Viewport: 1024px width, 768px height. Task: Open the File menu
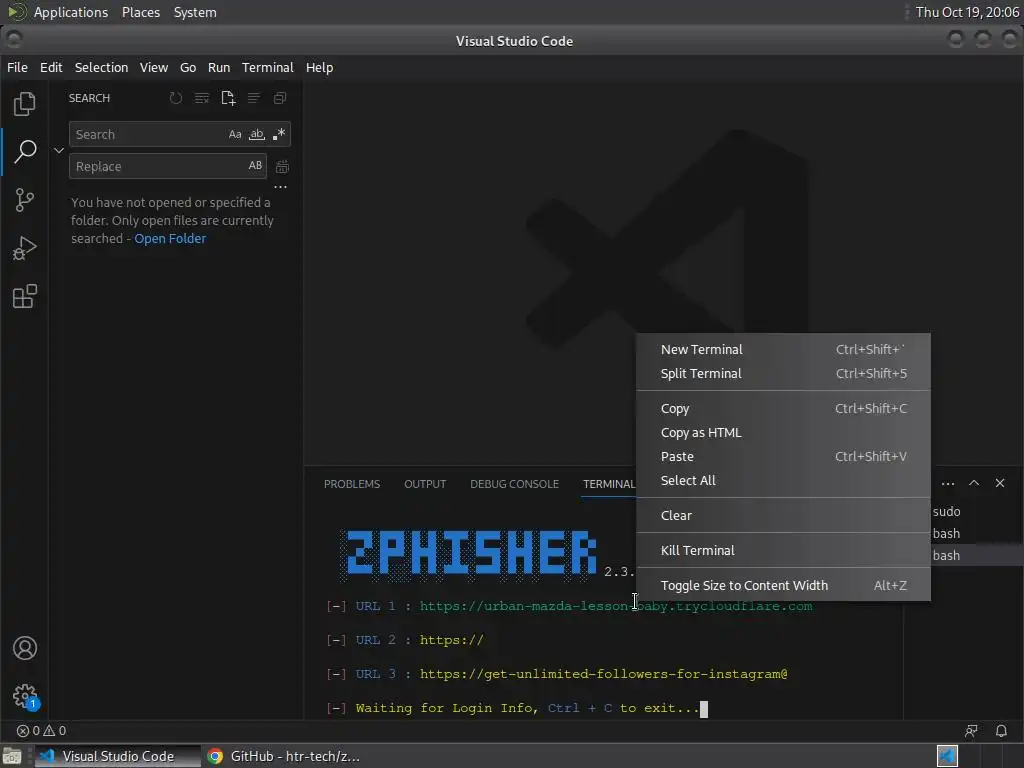tap(18, 67)
